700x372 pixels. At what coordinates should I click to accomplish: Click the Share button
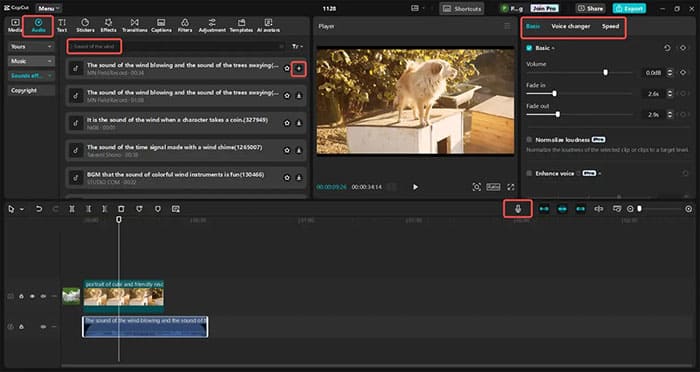[590, 8]
